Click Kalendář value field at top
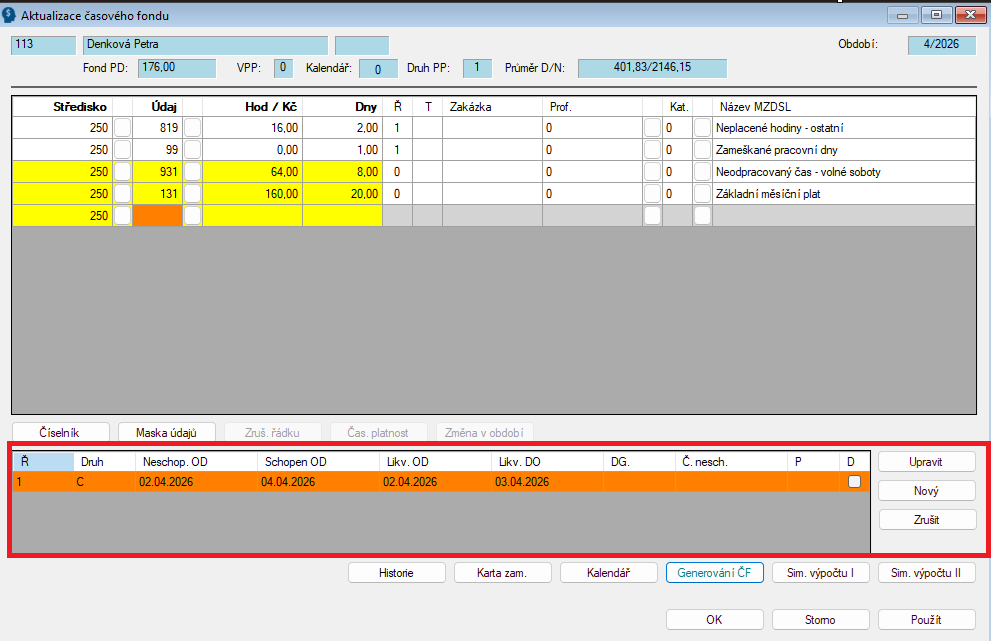Image resolution: width=991 pixels, height=641 pixels. click(378, 68)
